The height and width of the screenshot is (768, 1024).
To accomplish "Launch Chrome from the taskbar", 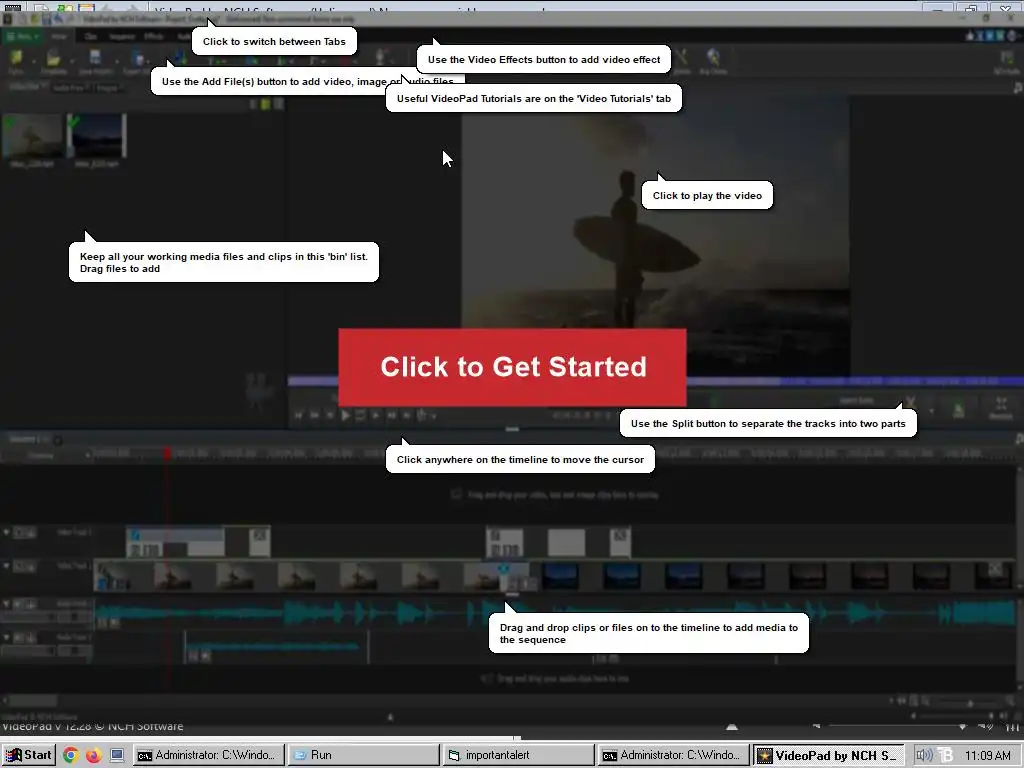I will 71,756.
